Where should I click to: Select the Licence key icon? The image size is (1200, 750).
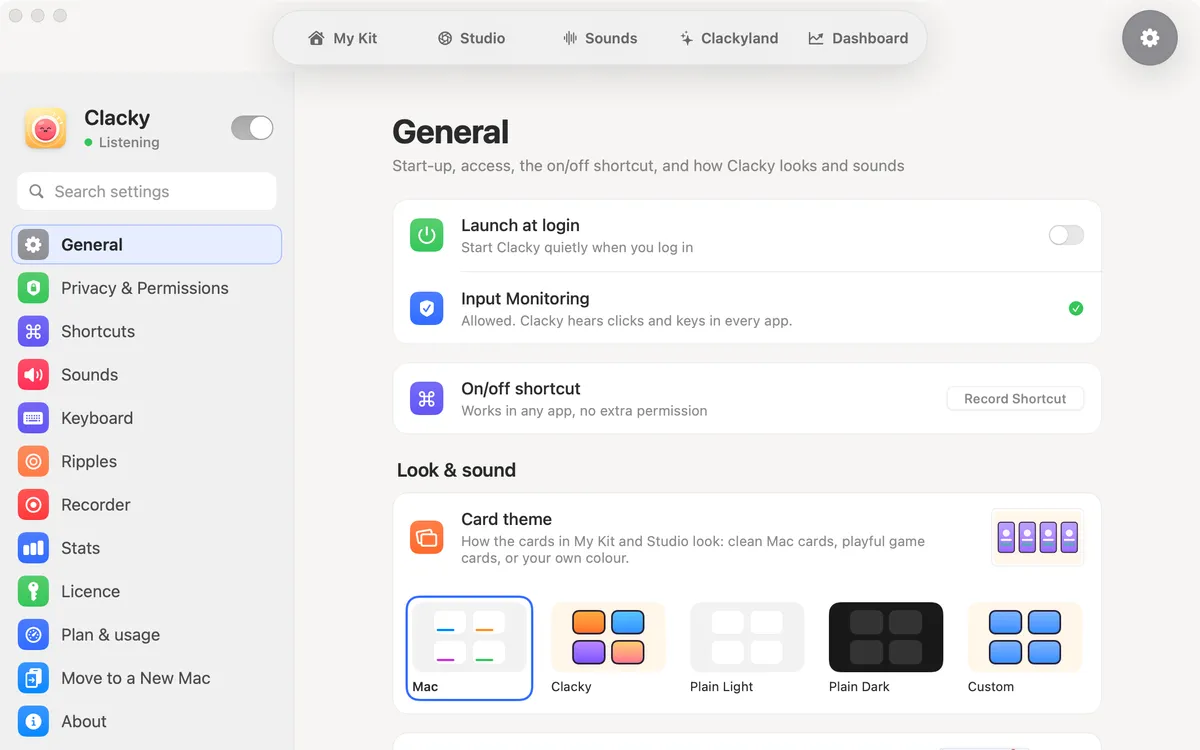click(33, 591)
